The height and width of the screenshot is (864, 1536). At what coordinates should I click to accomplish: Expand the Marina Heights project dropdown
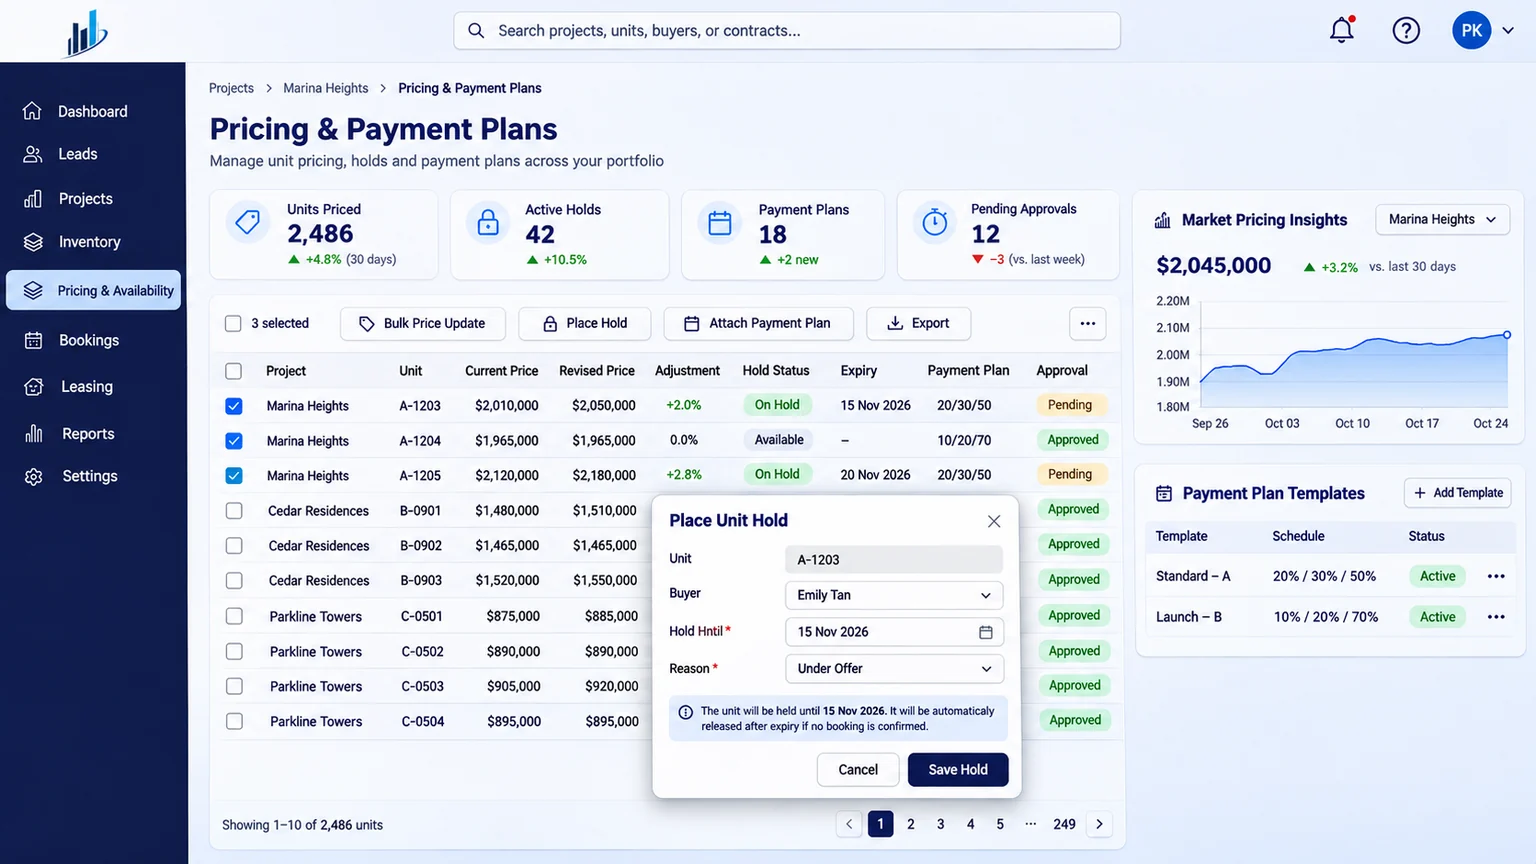(x=1442, y=219)
